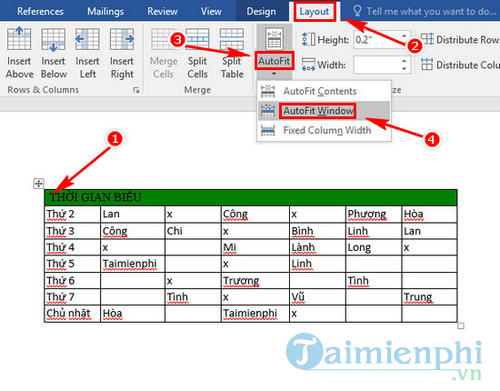This screenshot has width=500, height=391.
Task: Click the cell 'Thứ 6'
Action: click(x=72, y=281)
